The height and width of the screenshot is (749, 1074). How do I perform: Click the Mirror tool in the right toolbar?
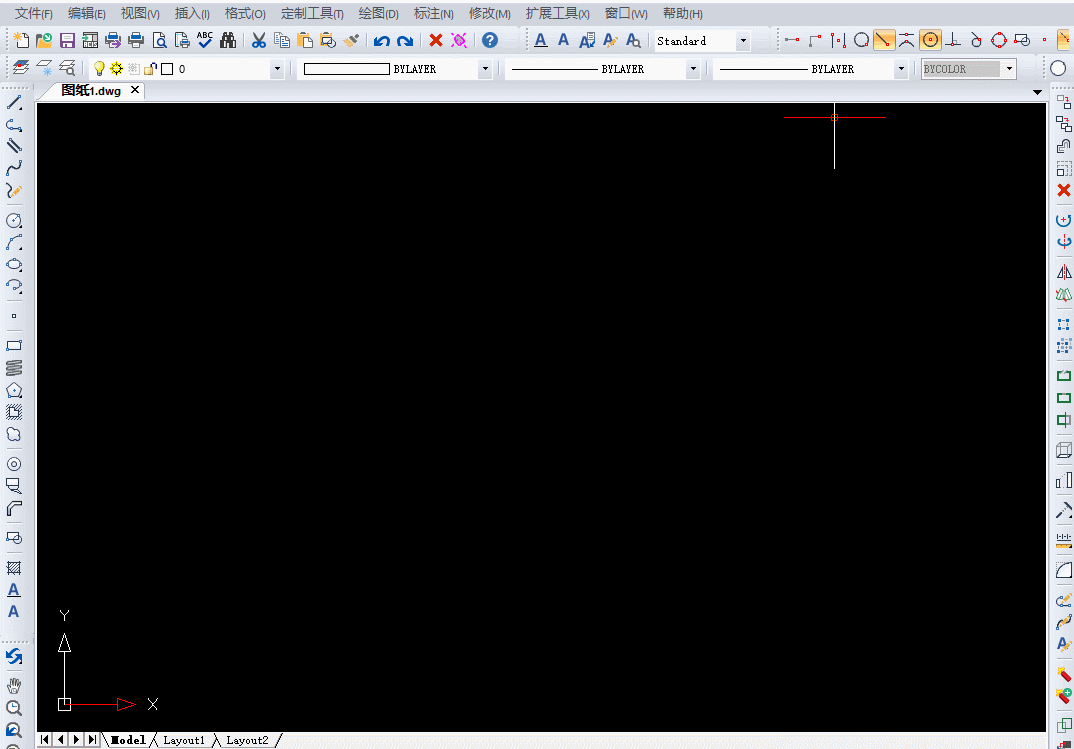pos(1064,272)
